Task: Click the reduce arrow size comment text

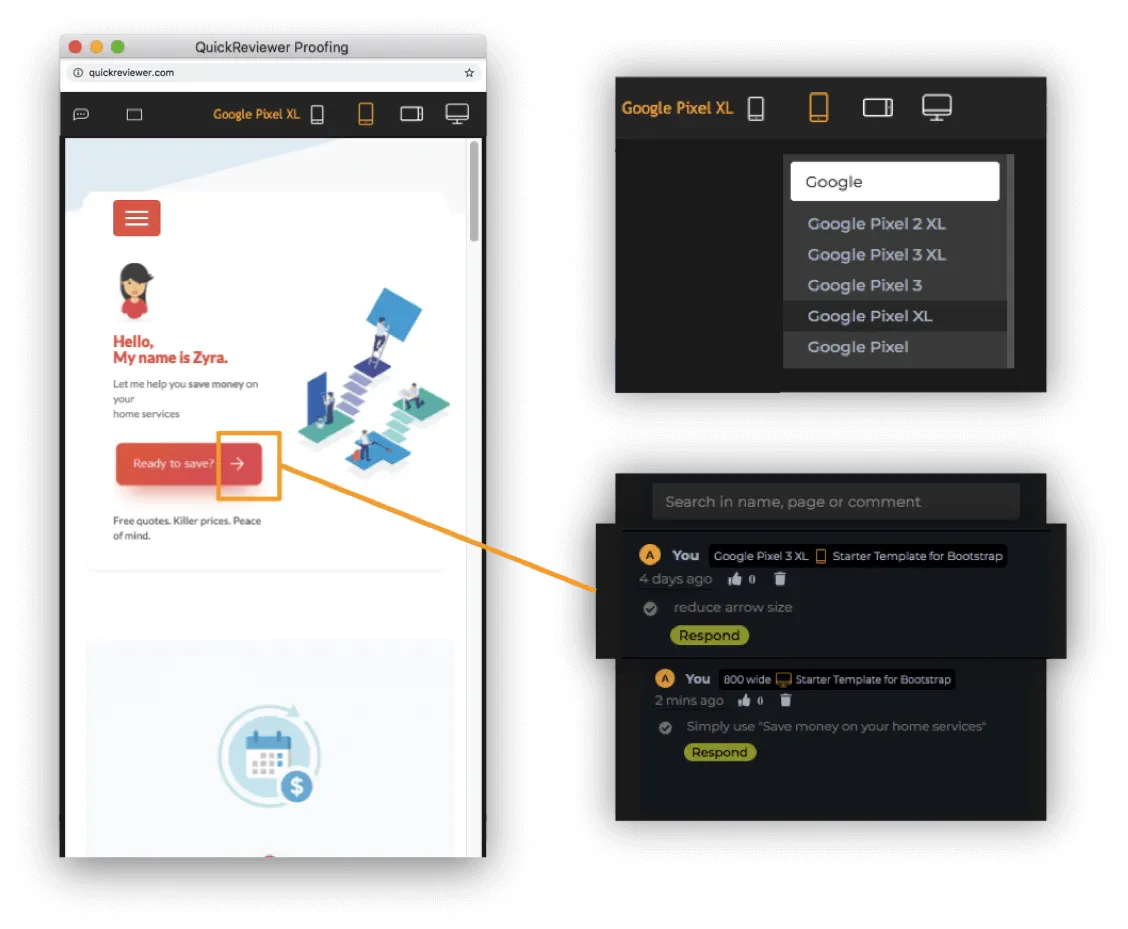Action: (x=732, y=607)
